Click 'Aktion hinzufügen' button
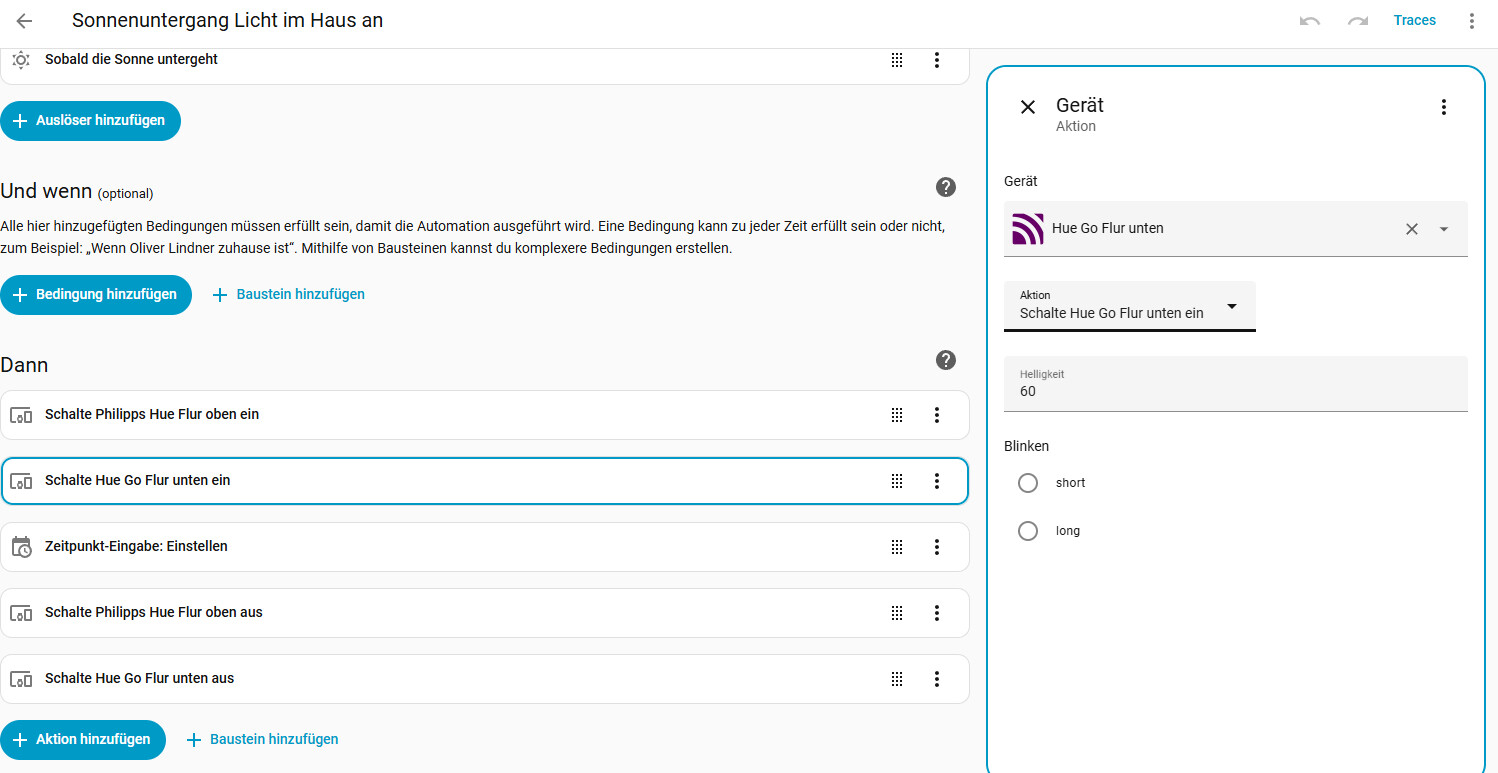1498x773 pixels. pos(82,740)
